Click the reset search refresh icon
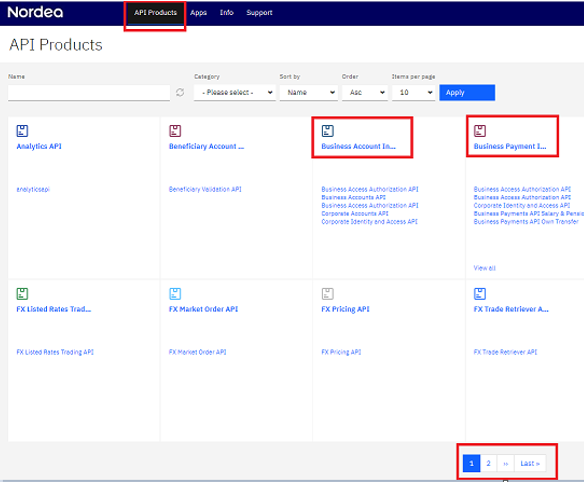The height and width of the screenshot is (482, 584). tap(180, 92)
